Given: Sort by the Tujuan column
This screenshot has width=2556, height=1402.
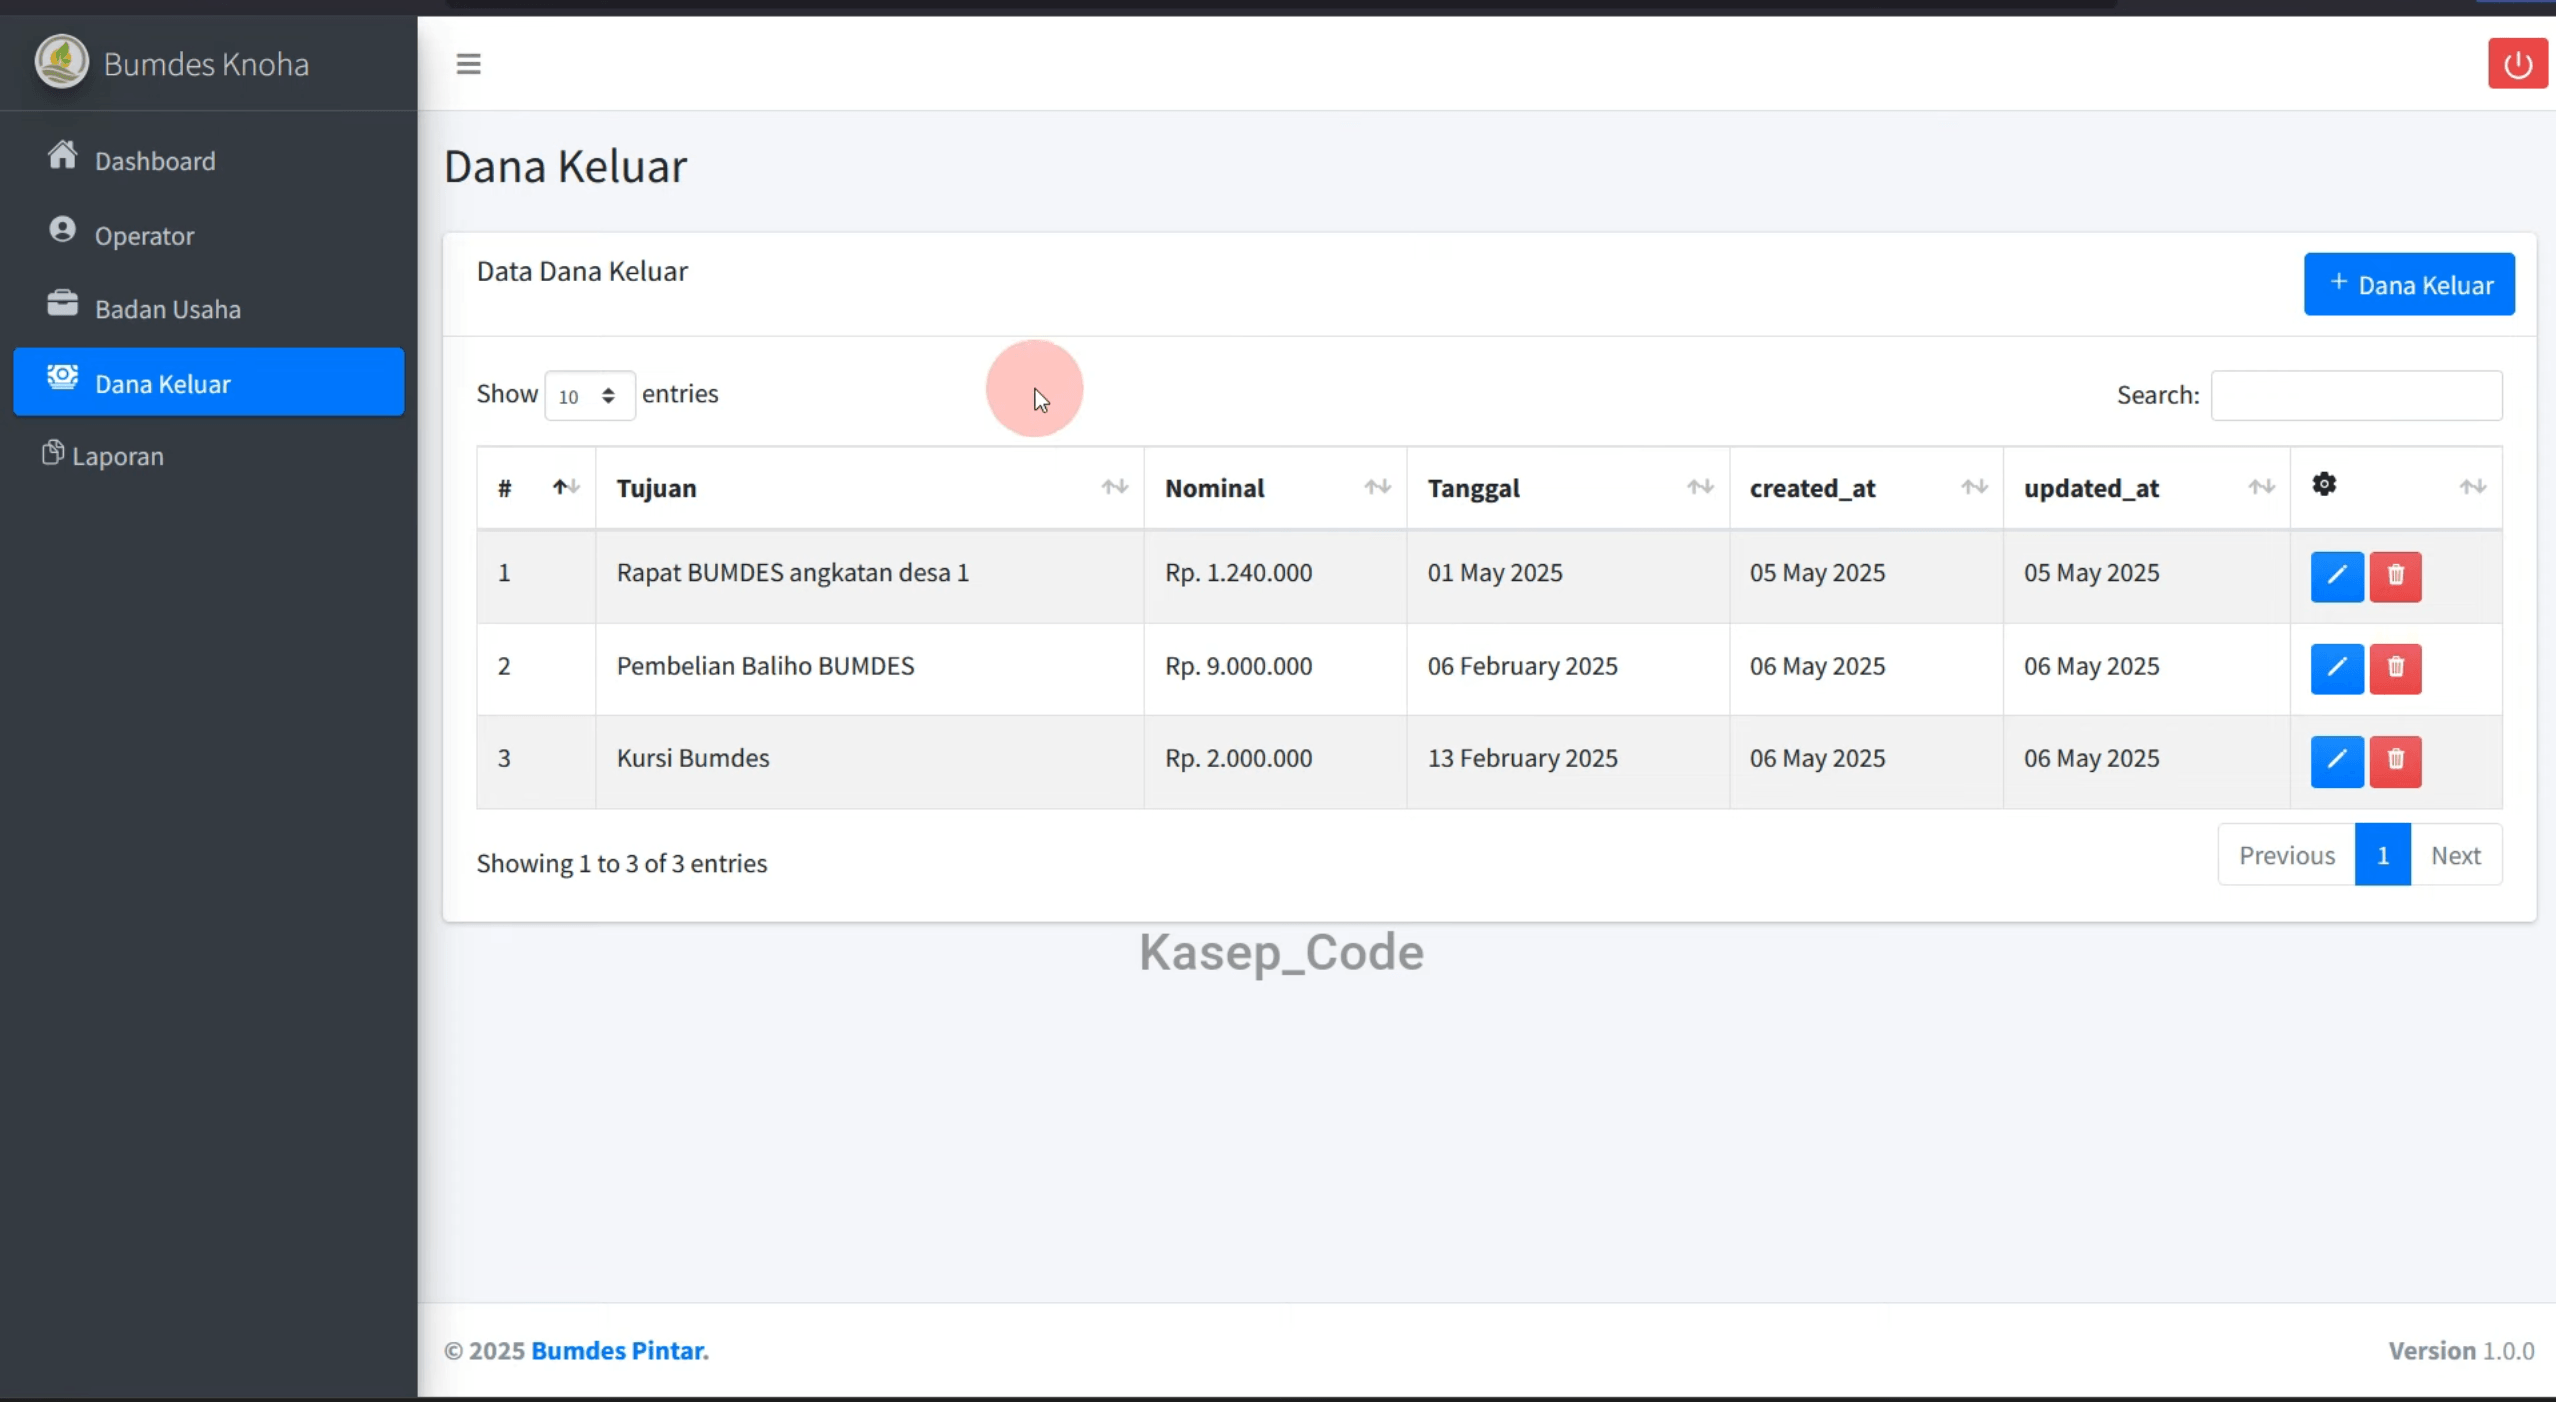Looking at the screenshot, I should point(869,487).
